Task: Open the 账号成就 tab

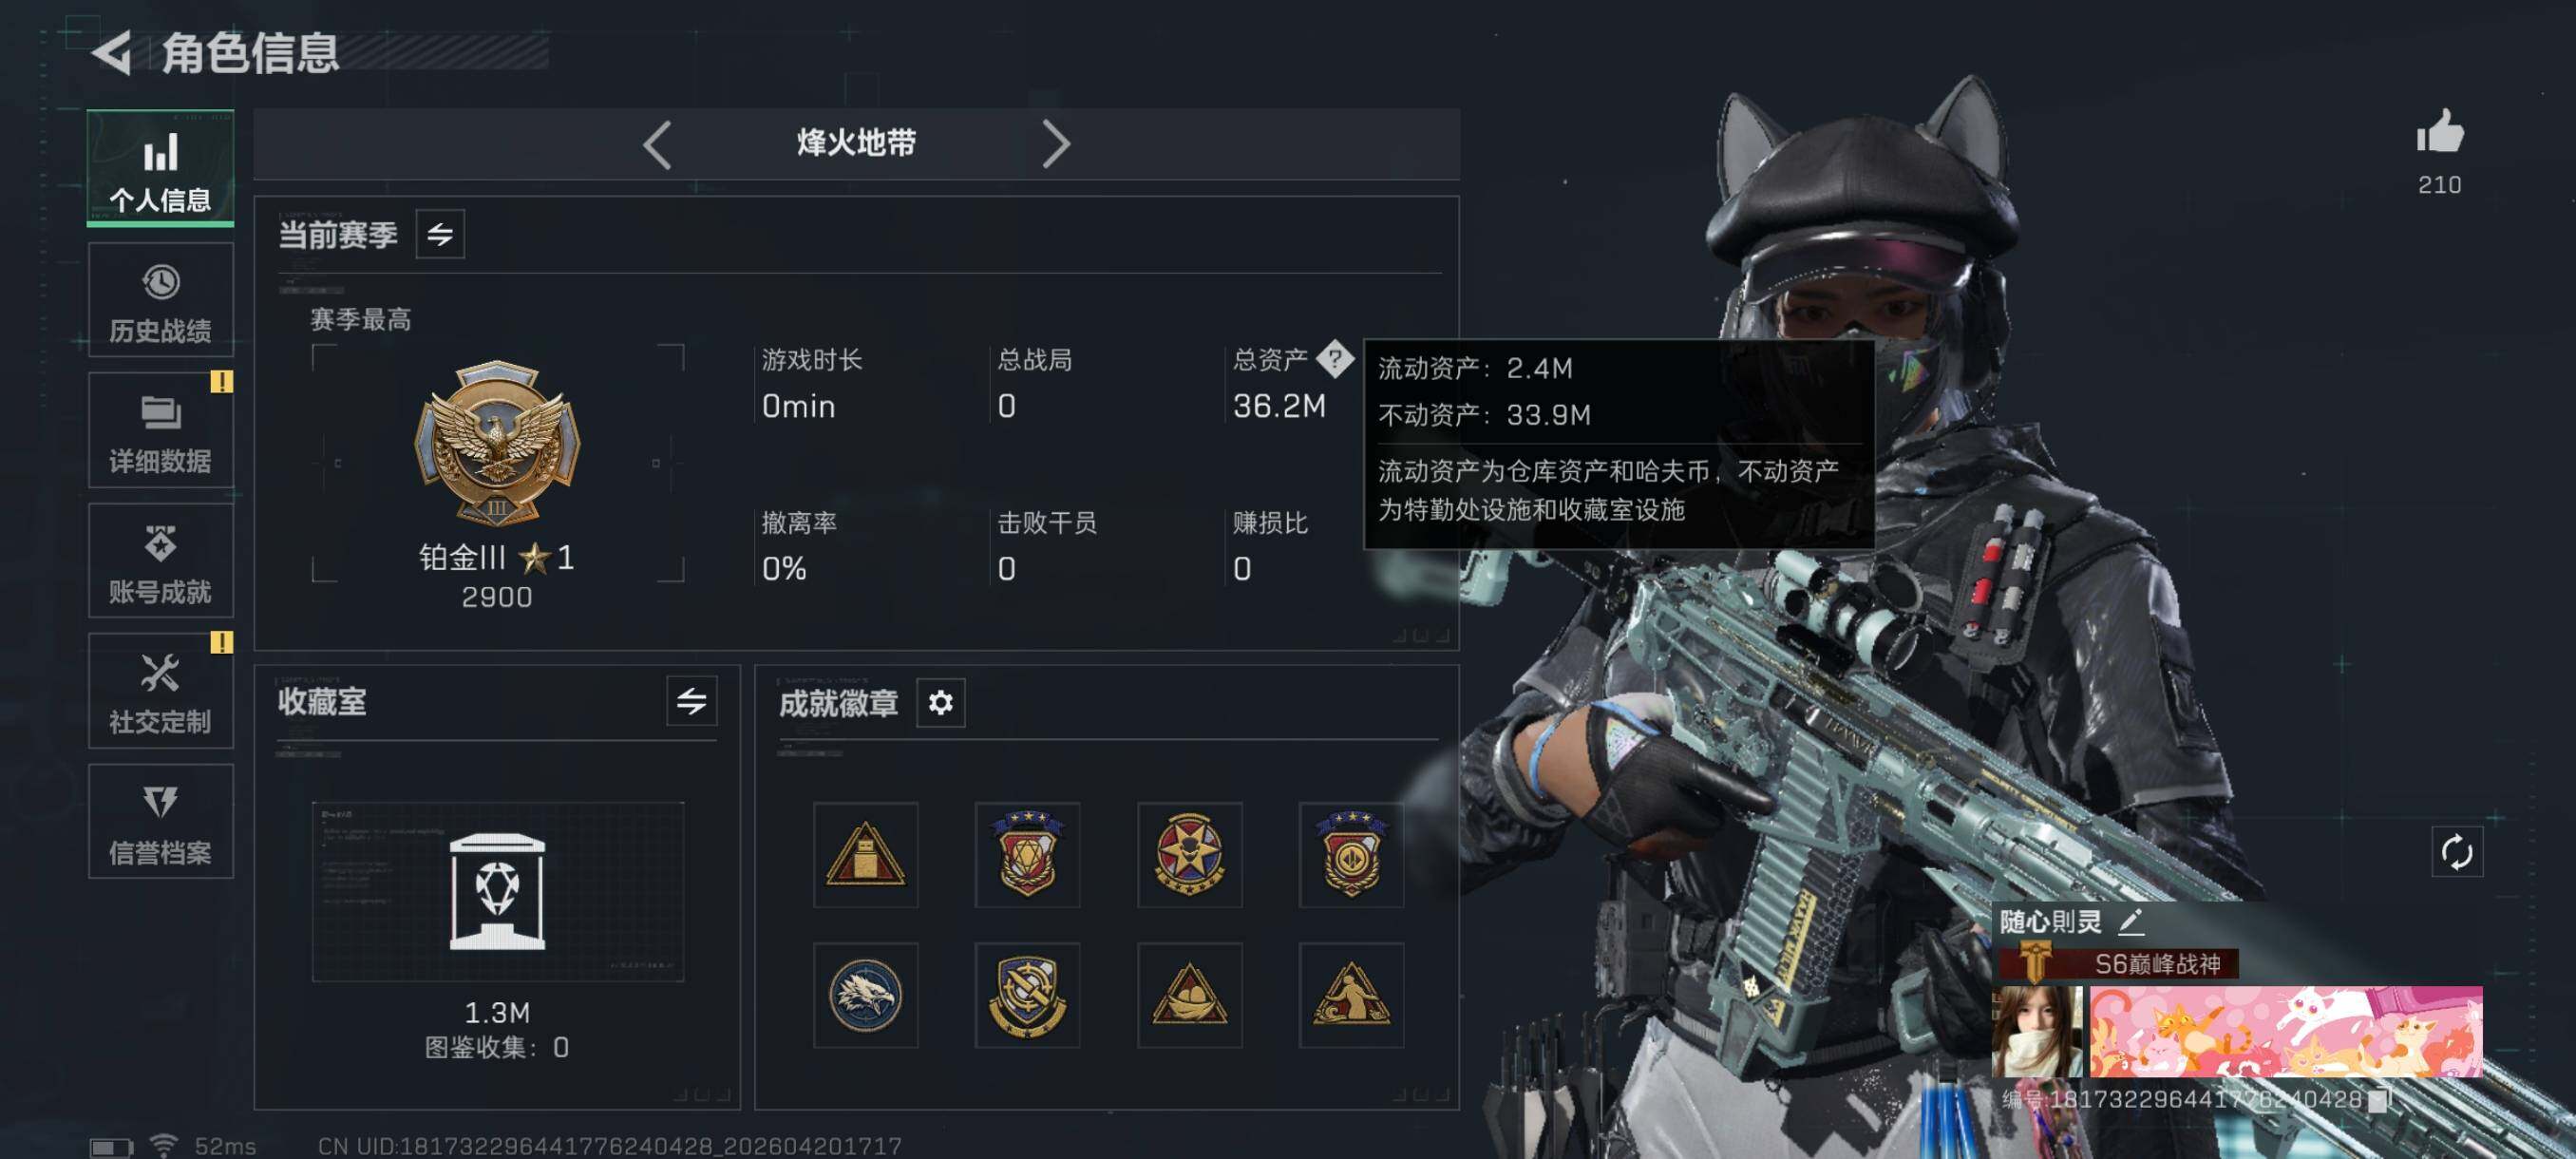Action: click(161, 561)
